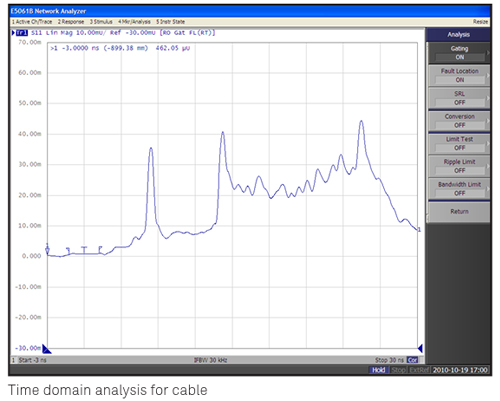This screenshot has width=500, height=401.
Task: Toggle Limit Test OFF softkey
Action: [x=459, y=143]
